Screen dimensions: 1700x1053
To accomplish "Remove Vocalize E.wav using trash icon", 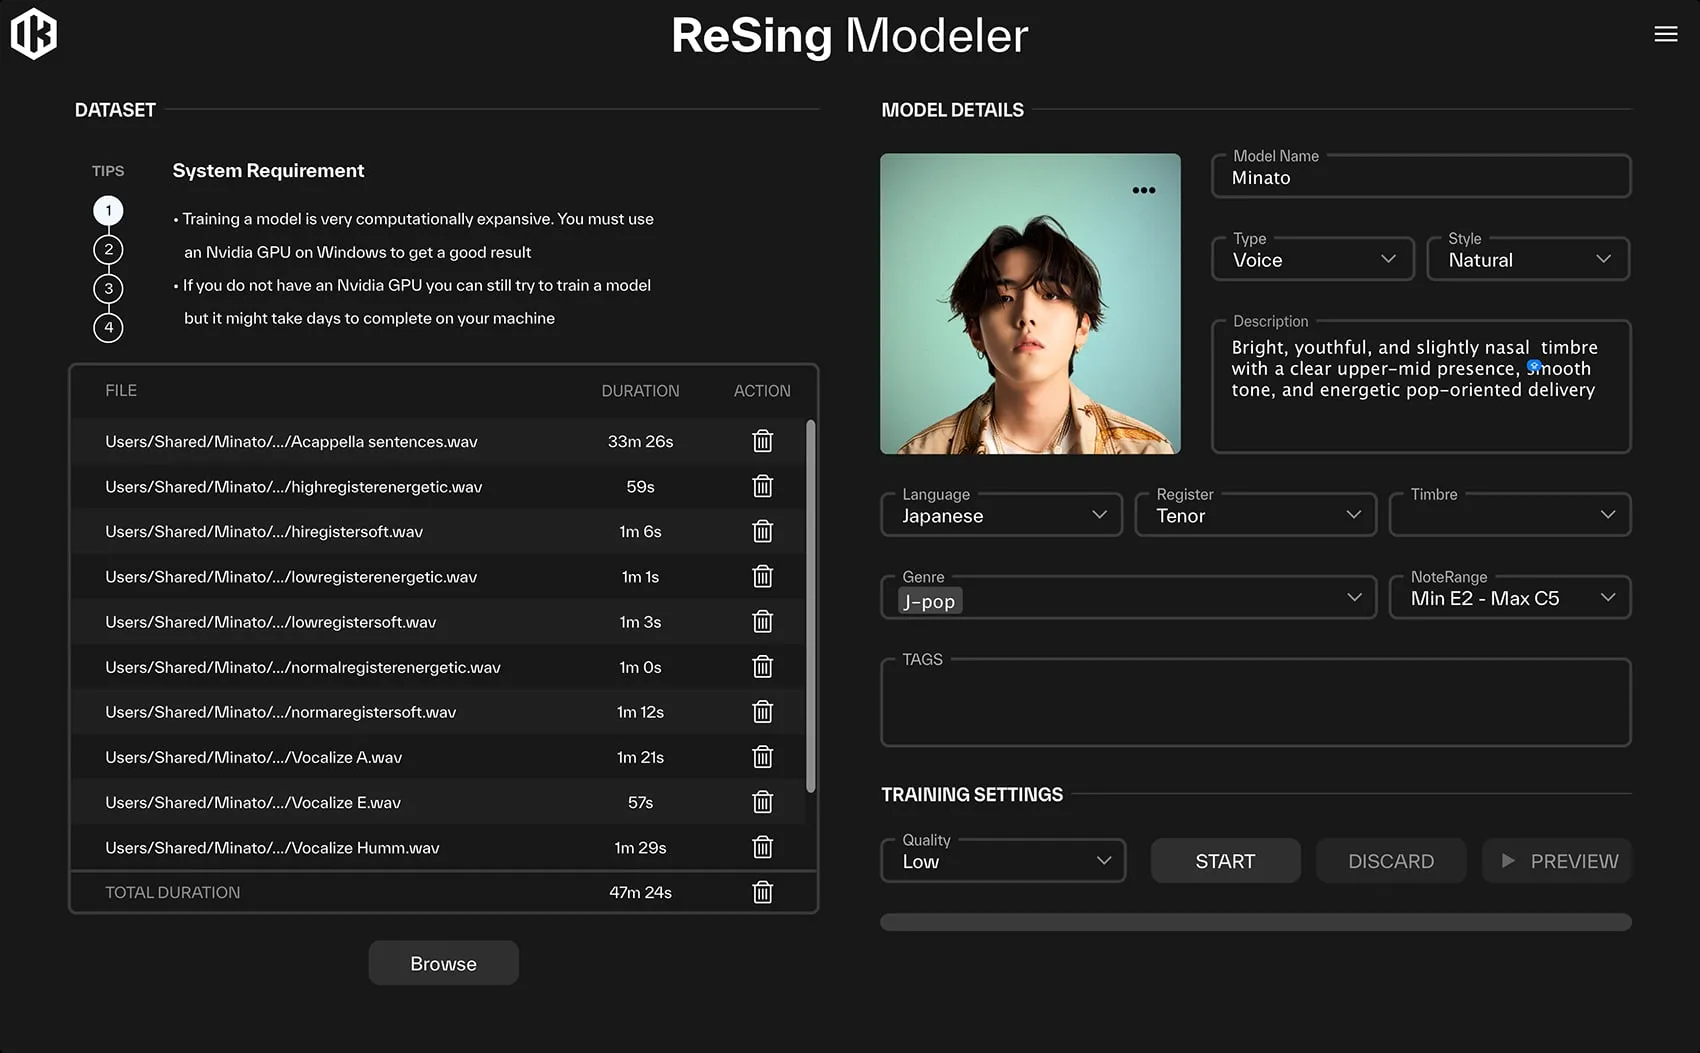I will coord(762,802).
